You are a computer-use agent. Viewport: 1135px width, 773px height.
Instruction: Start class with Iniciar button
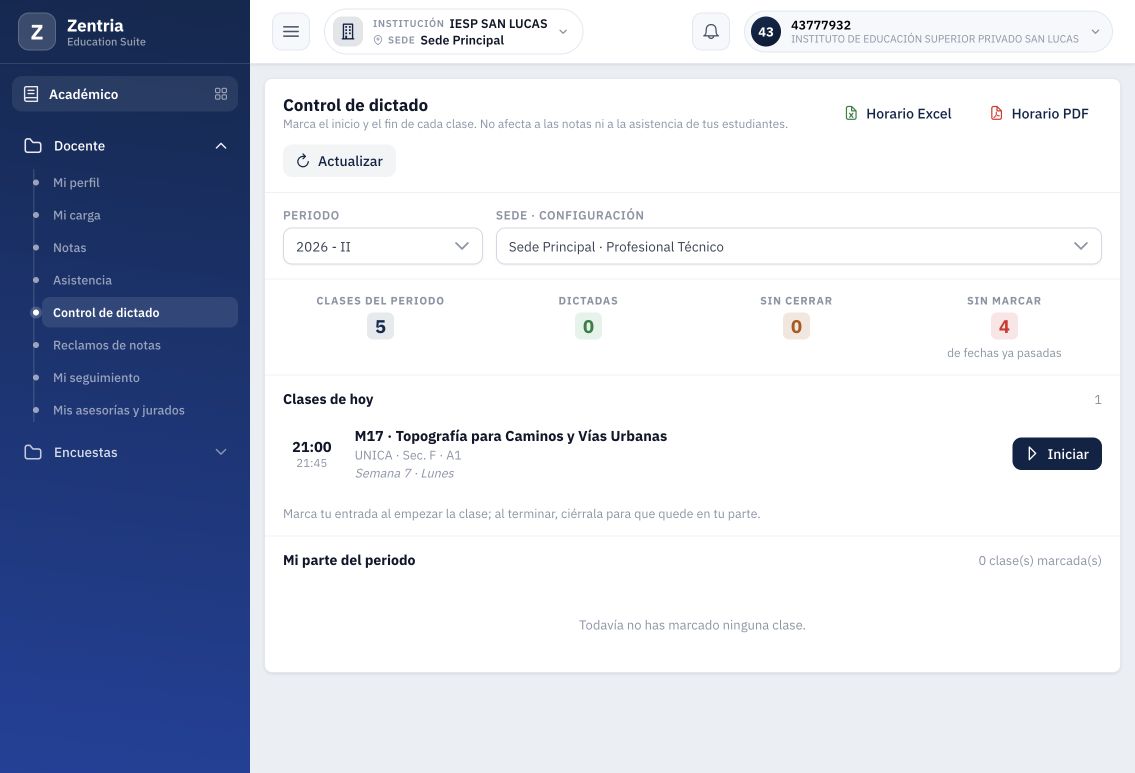(x=1057, y=454)
